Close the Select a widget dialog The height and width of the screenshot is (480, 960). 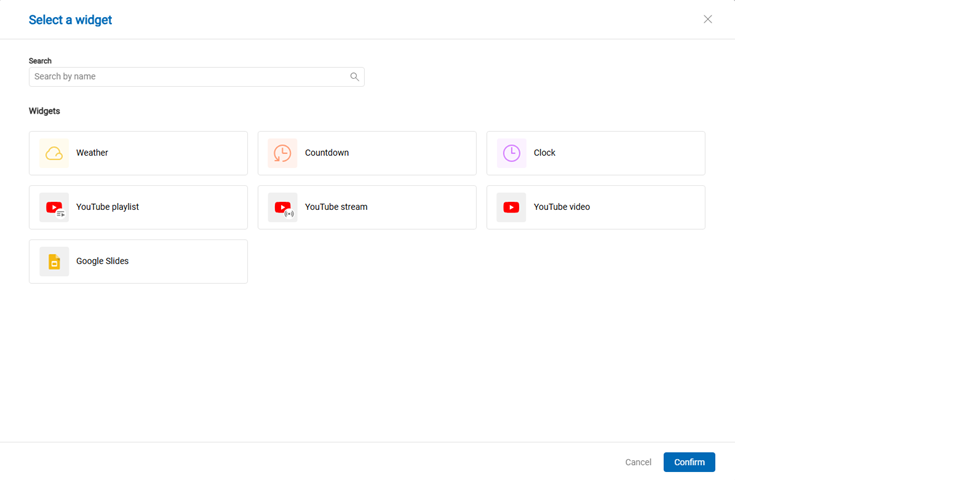click(x=707, y=19)
